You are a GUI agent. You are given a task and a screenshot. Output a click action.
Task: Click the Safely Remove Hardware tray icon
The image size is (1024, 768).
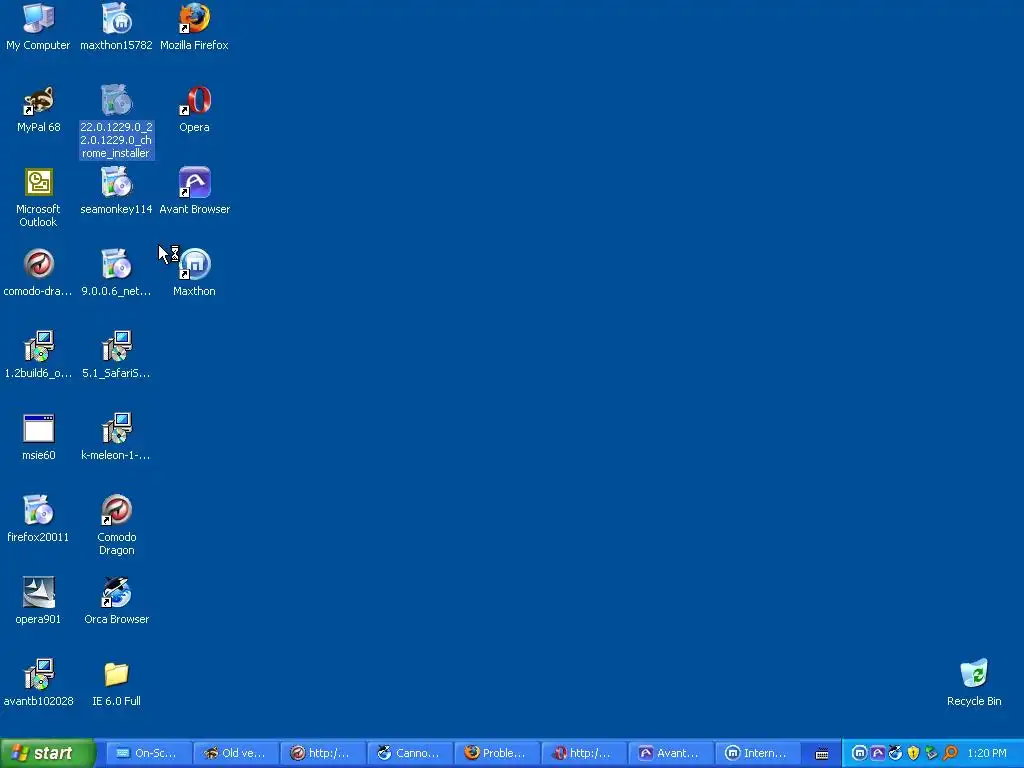(931, 753)
